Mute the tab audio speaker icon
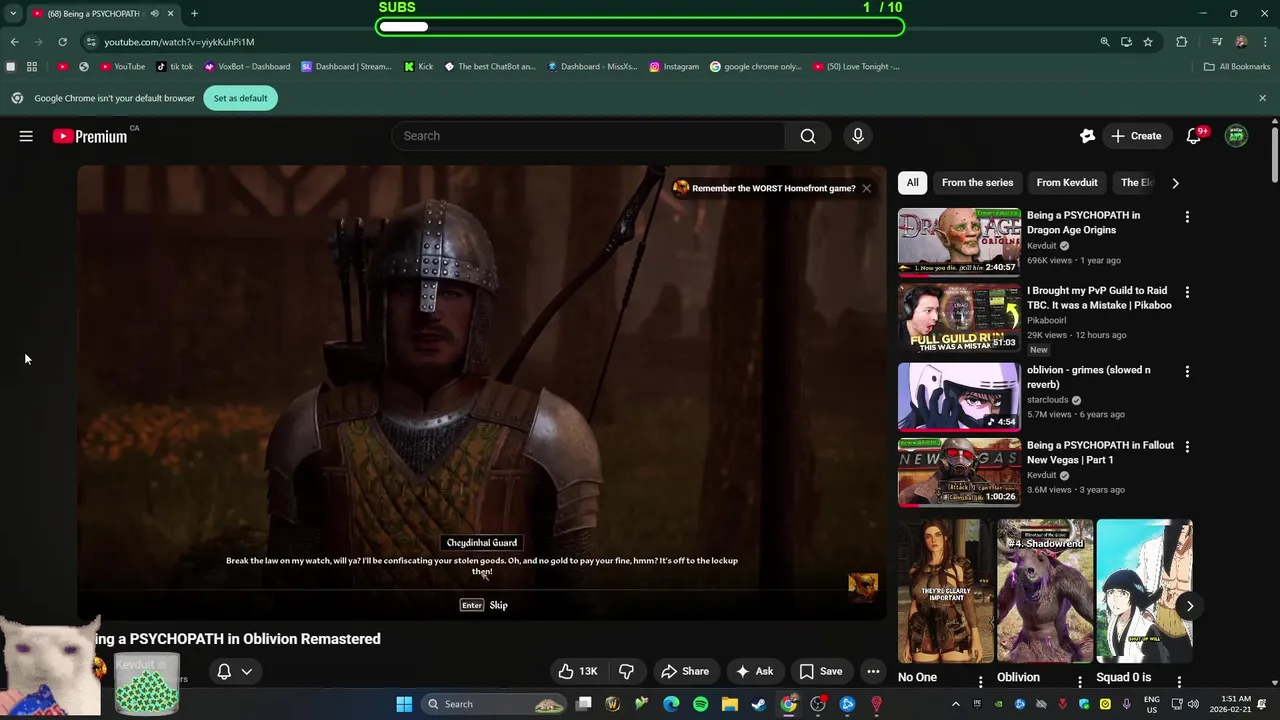Viewport: 1280px width, 720px height. pos(154,14)
